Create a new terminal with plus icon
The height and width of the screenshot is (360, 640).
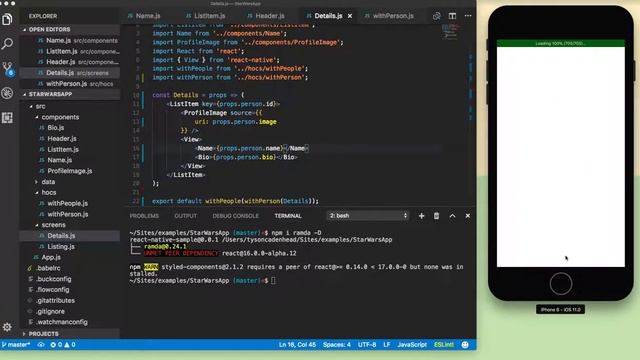tap(421, 216)
